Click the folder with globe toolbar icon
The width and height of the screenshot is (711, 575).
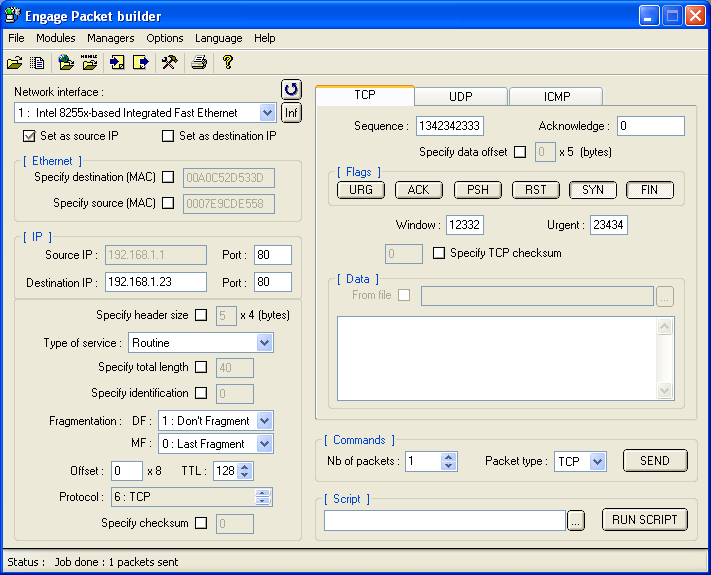pos(66,62)
